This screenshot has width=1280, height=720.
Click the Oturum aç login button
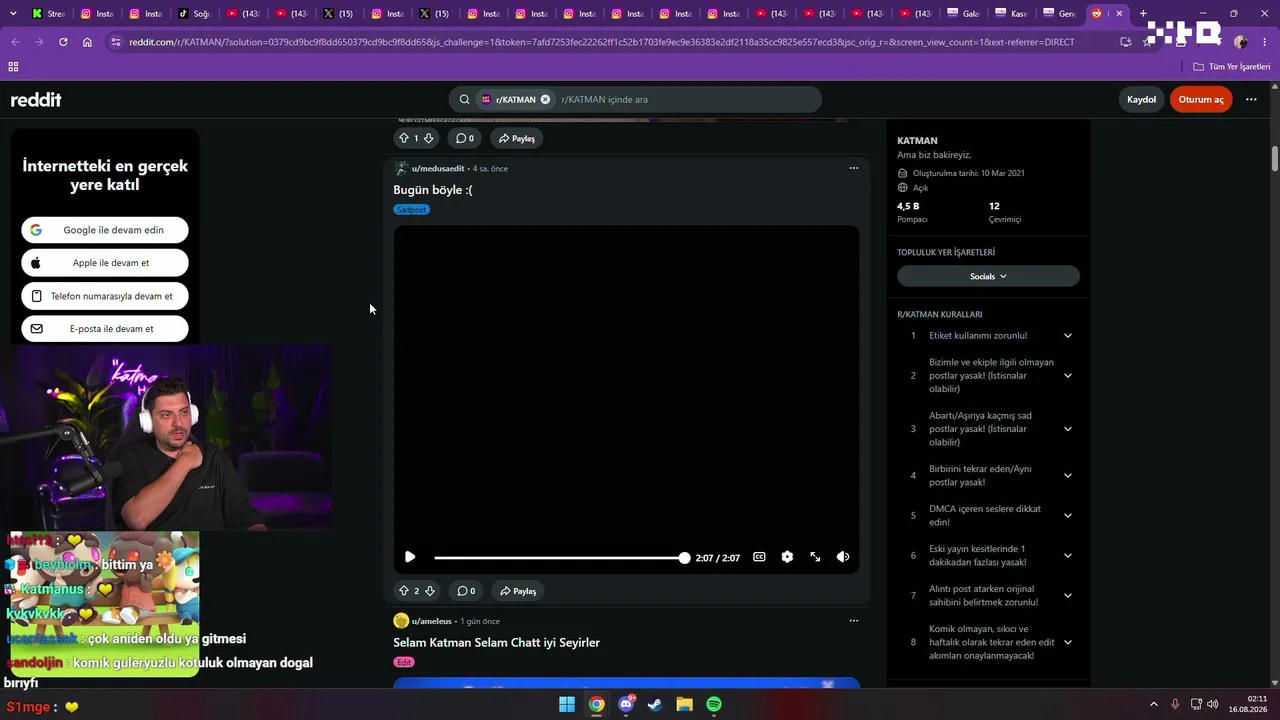1201,100
